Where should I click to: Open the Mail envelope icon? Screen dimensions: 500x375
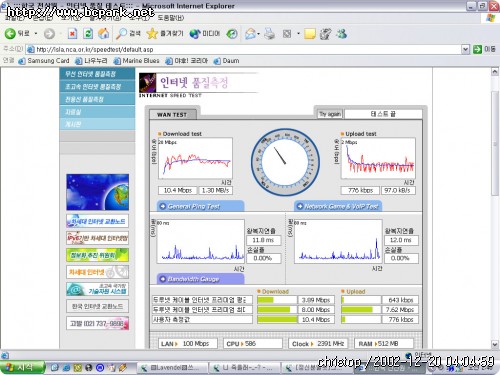pyautogui.click(x=250, y=33)
